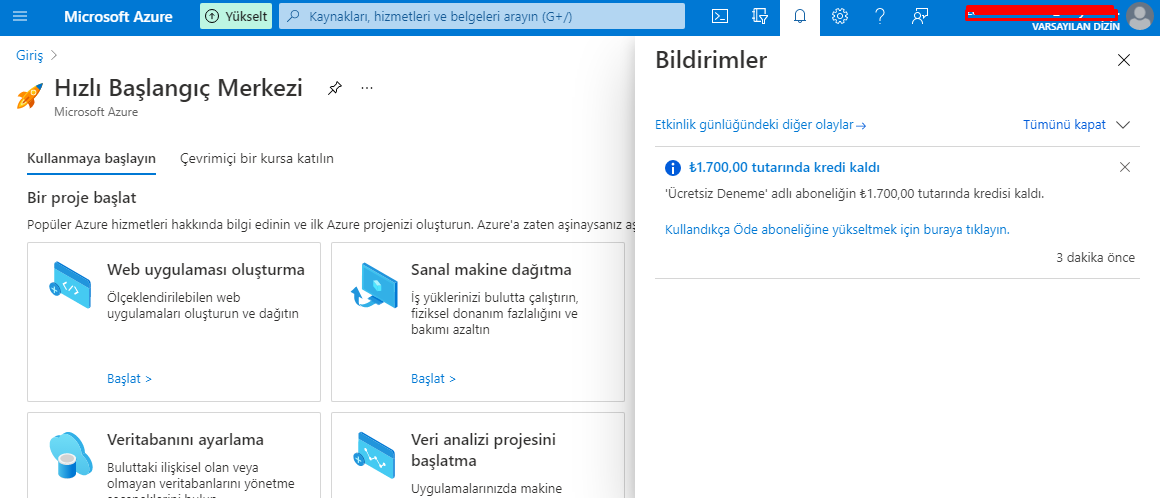Dismiss the ₺1.700,00 credit notification
The width and height of the screenshot is (1160, 498).
tap(1125, 167)
